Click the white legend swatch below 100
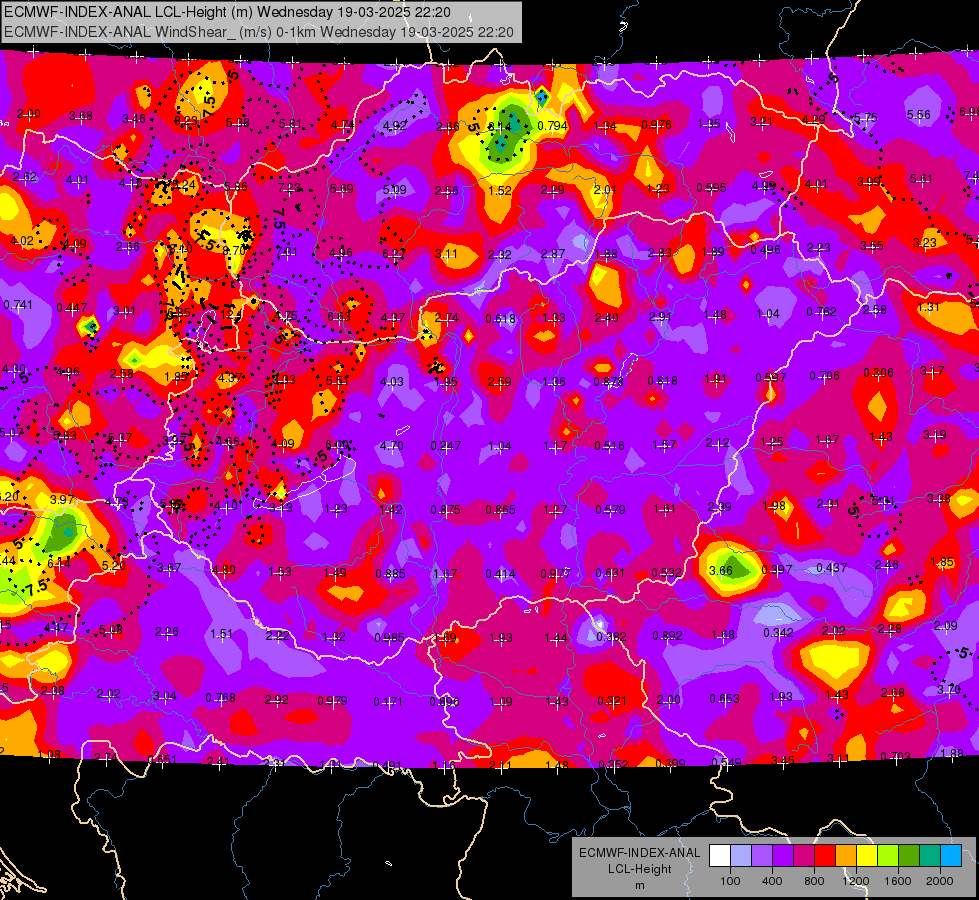Screen dimensions: 979x900 pos(720,856)
